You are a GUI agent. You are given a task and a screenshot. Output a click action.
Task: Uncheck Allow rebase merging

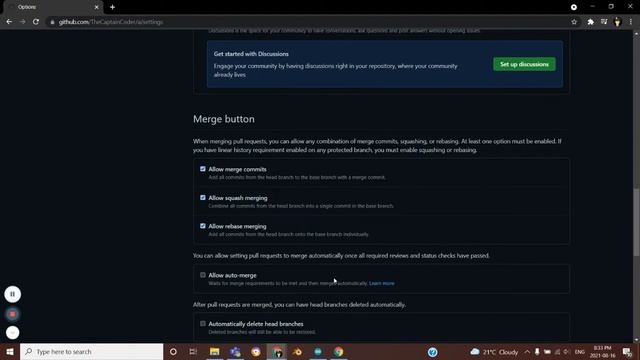pos(203,226)
